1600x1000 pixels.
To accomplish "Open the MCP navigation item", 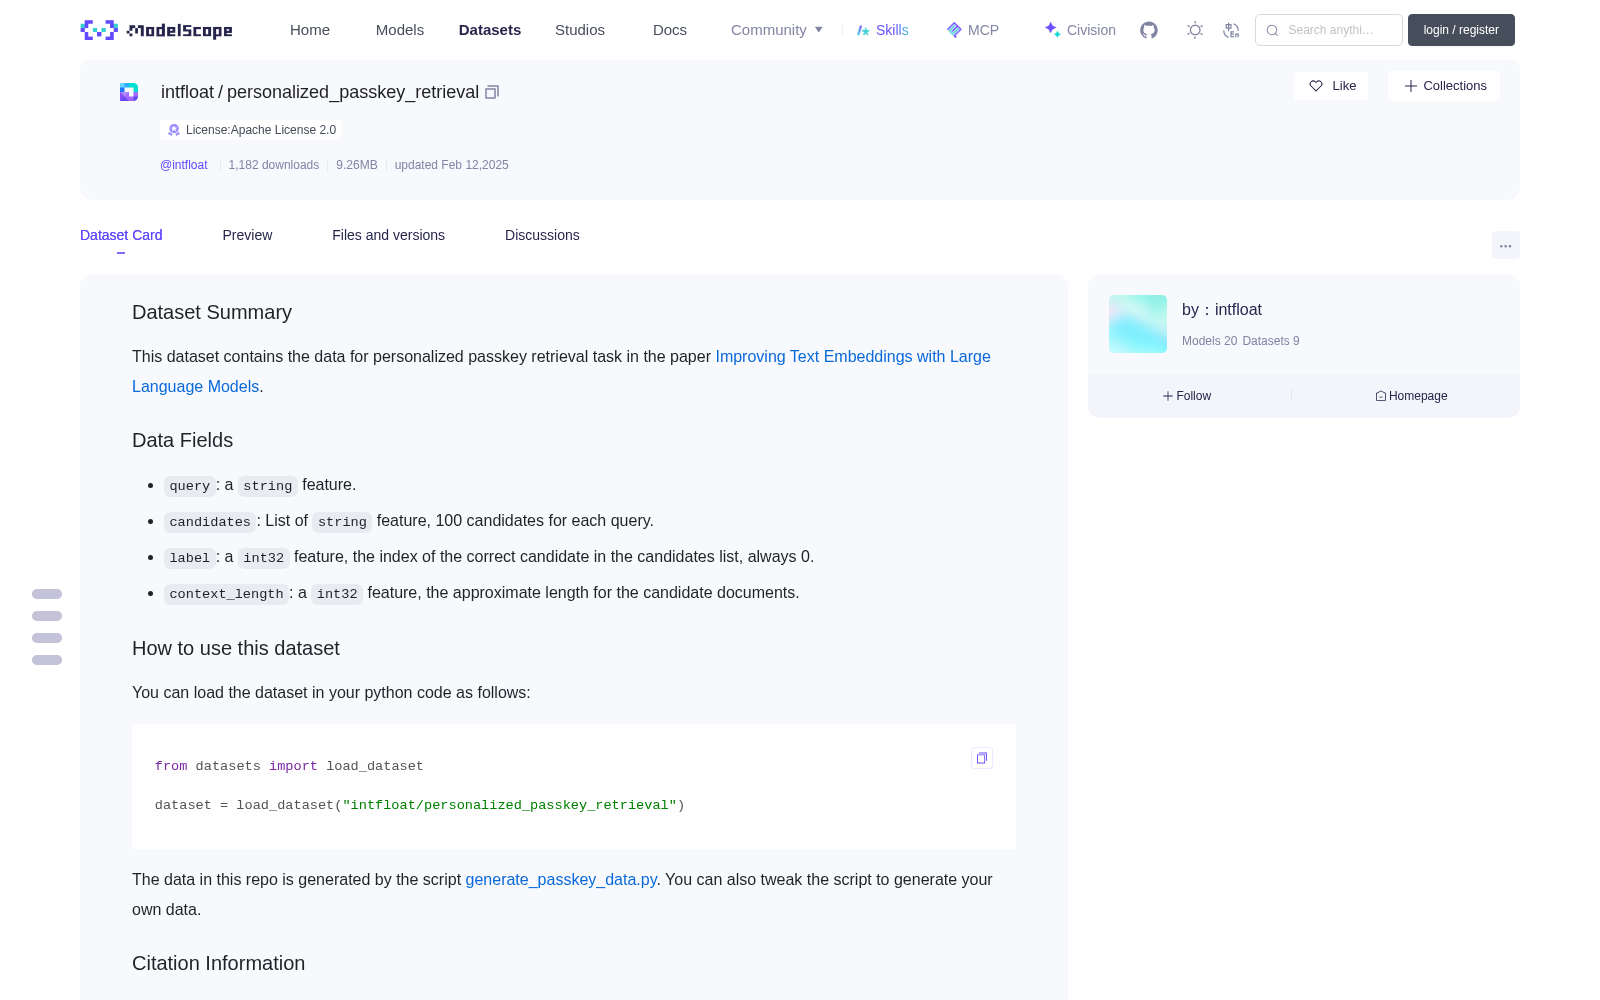I will 973,30.
